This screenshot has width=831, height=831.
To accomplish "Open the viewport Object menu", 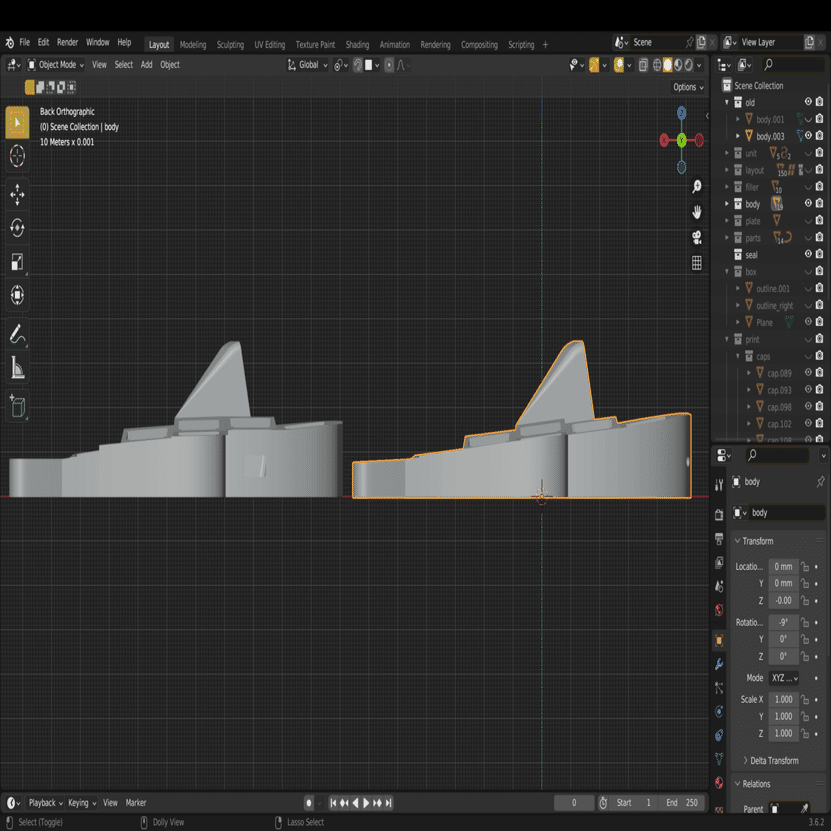I will pyautogui.click(x=170, y=65).
